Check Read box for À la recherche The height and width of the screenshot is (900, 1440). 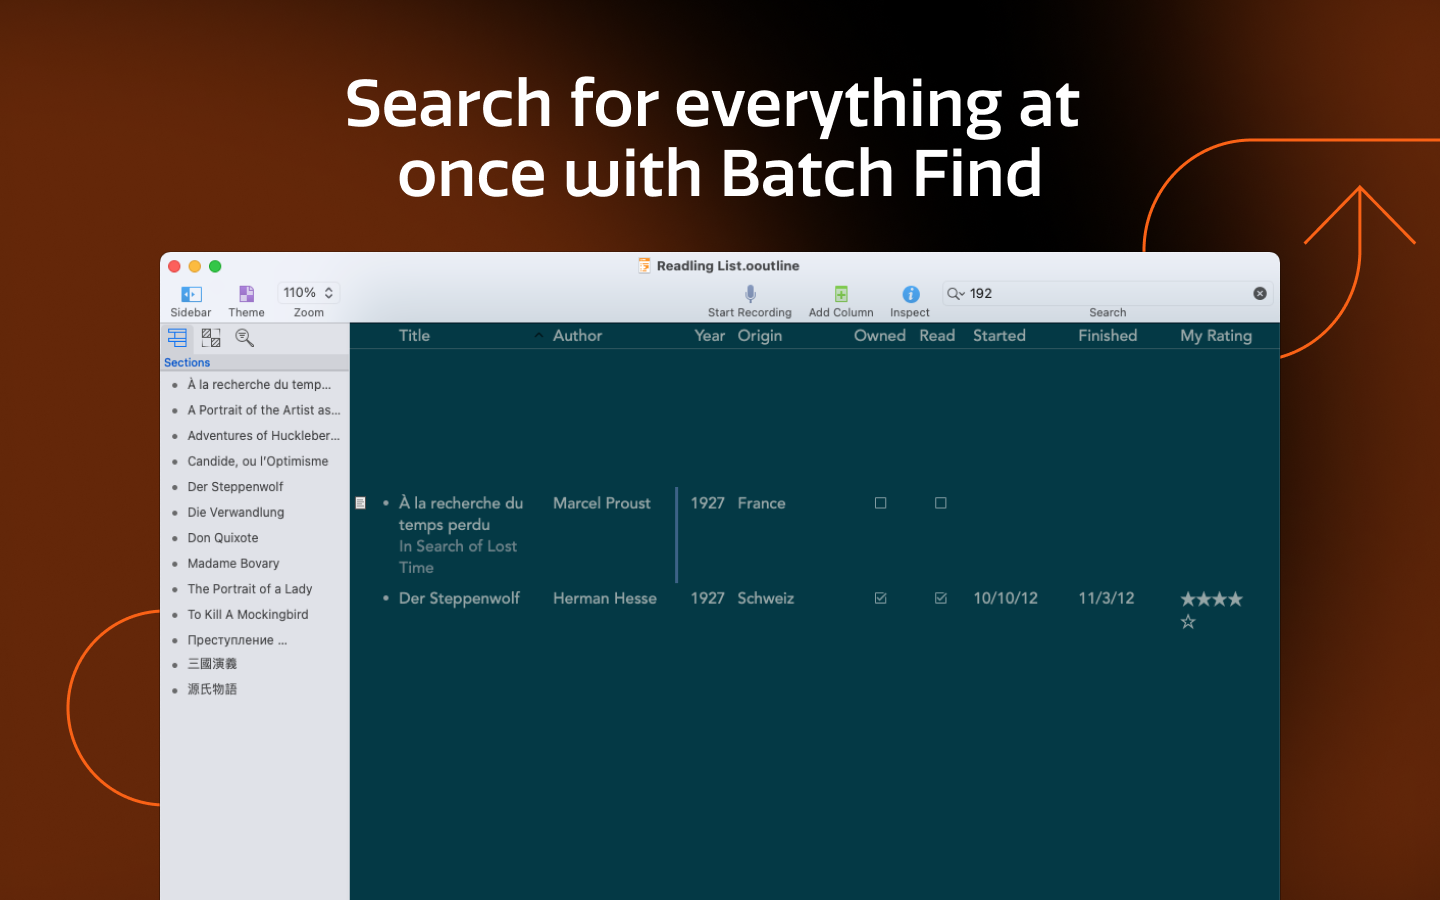click(x=941, y=503)
